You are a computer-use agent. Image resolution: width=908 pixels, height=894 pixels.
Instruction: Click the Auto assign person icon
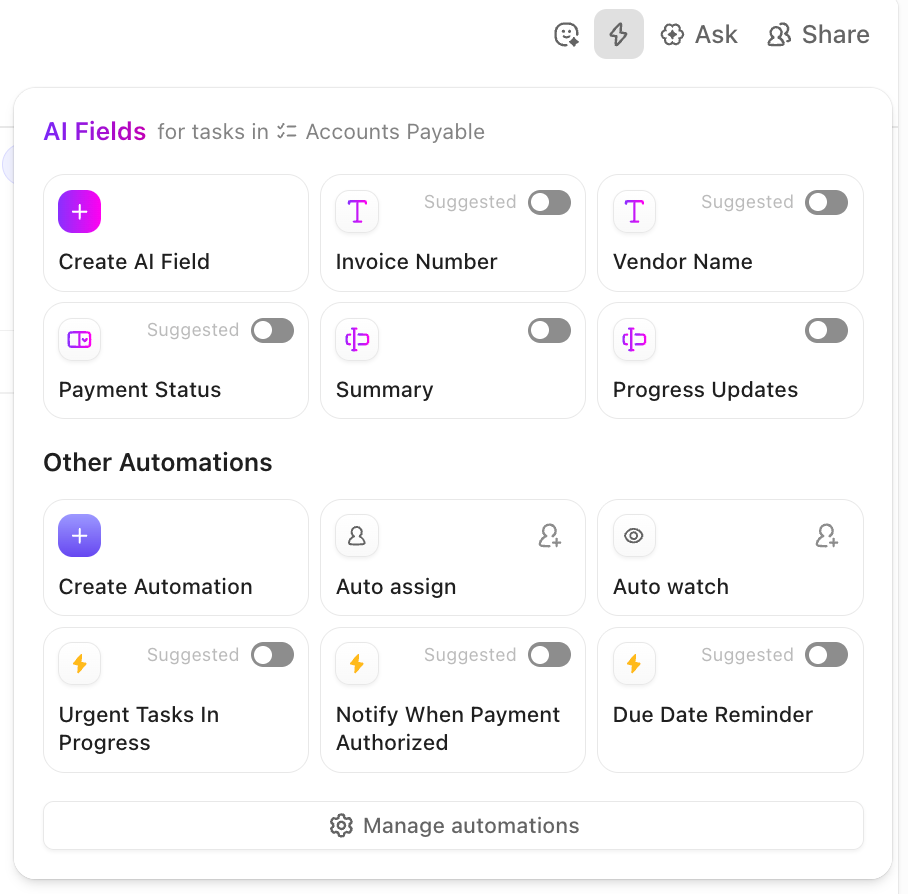[x=357, y=536]
